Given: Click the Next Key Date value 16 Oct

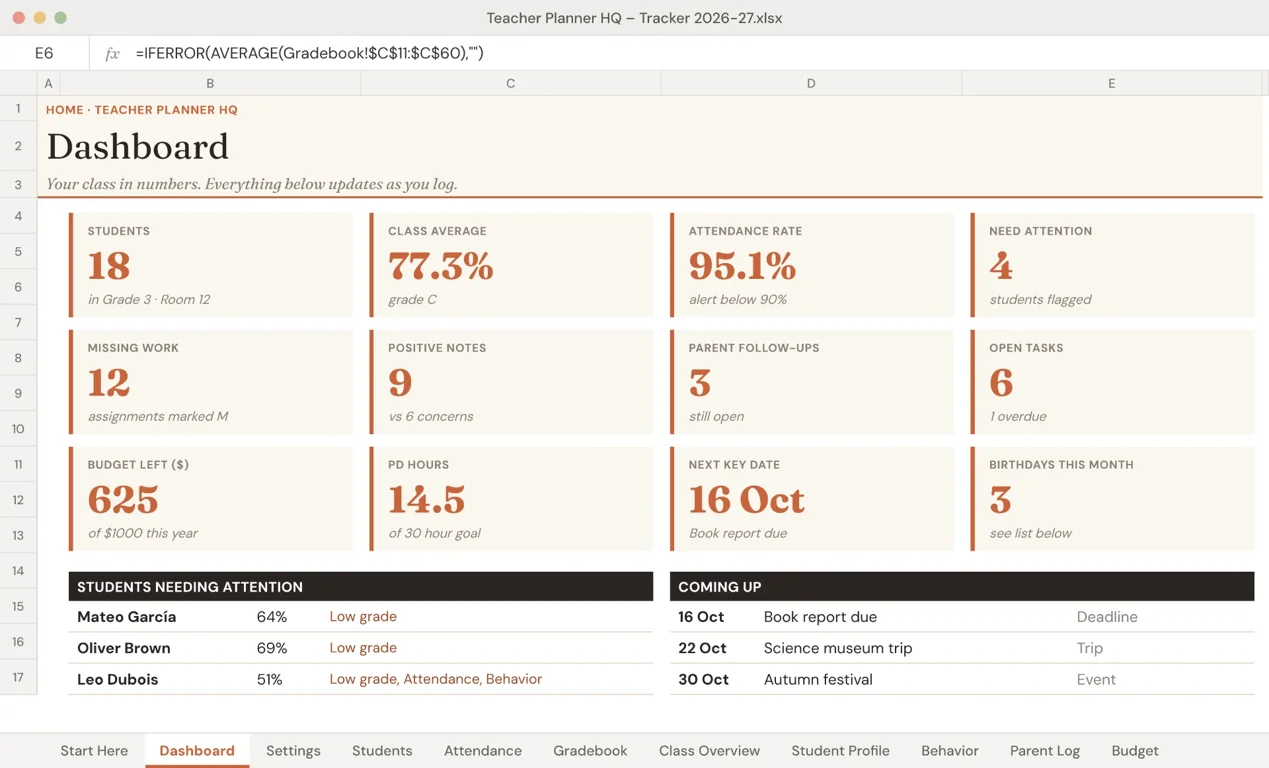Looking at the screenshot, I should pos(747,500).
